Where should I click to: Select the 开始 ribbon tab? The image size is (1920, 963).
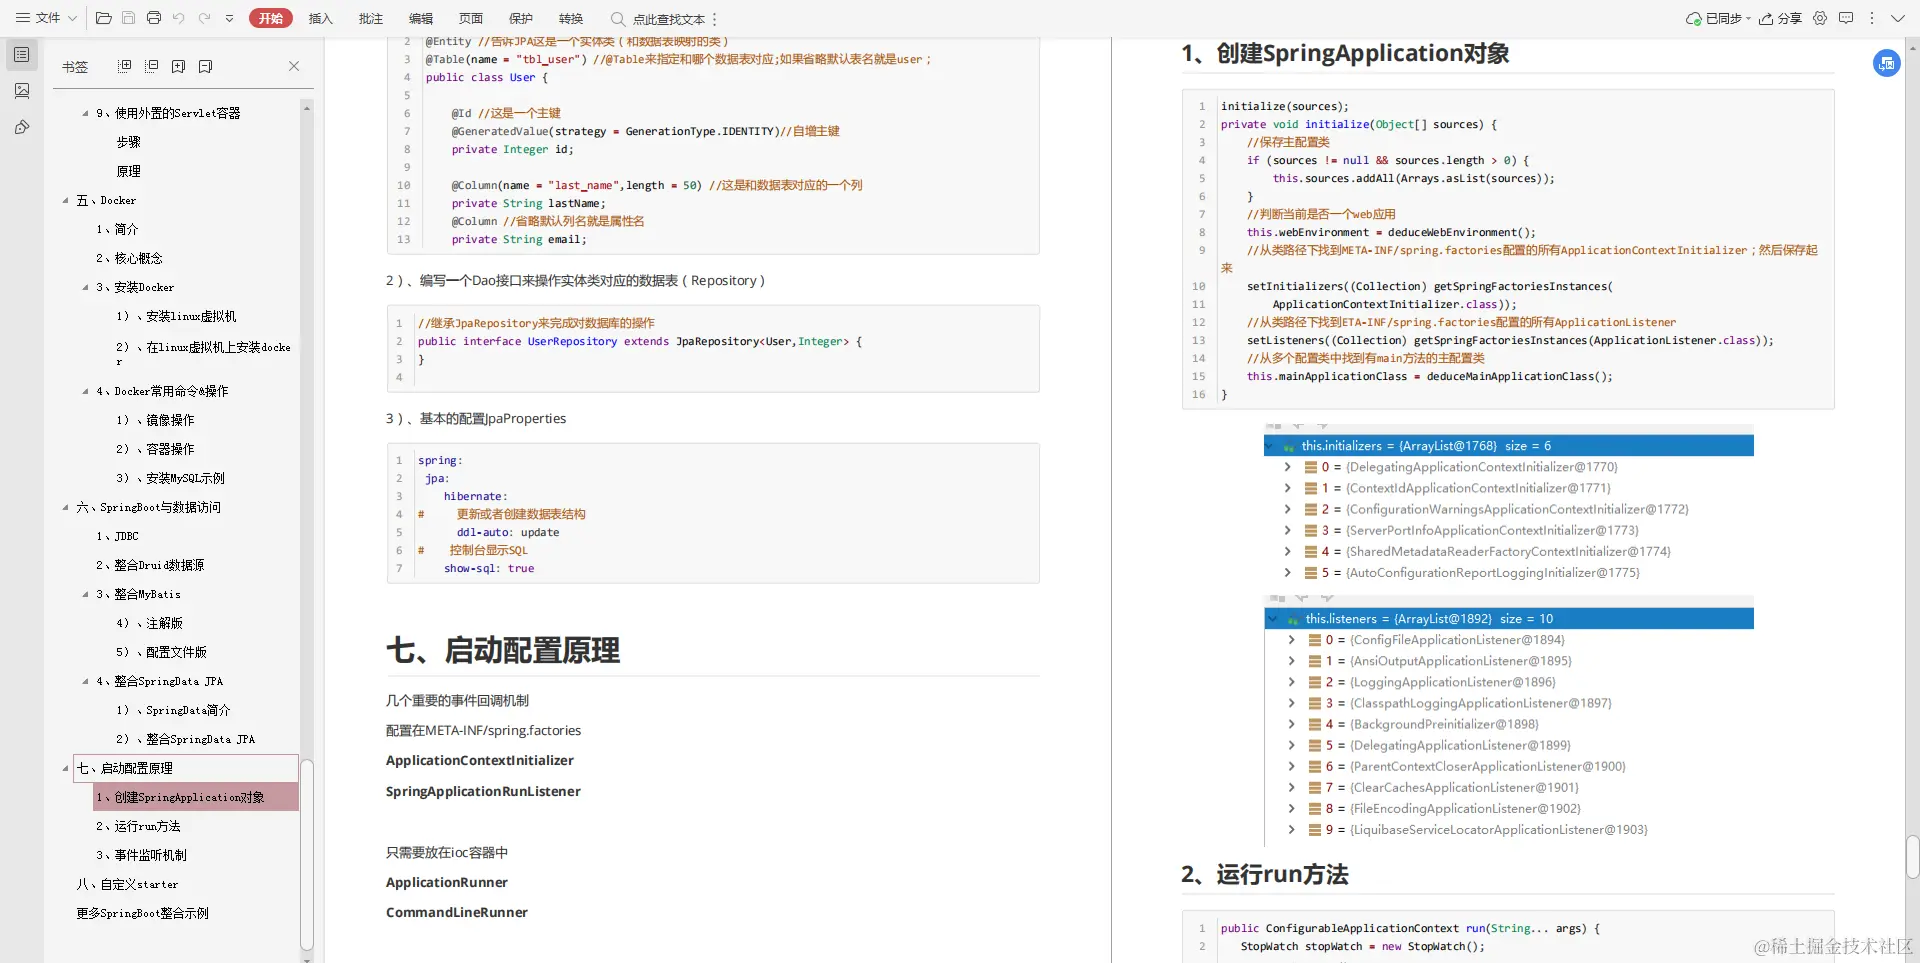(x=271, y=18)
